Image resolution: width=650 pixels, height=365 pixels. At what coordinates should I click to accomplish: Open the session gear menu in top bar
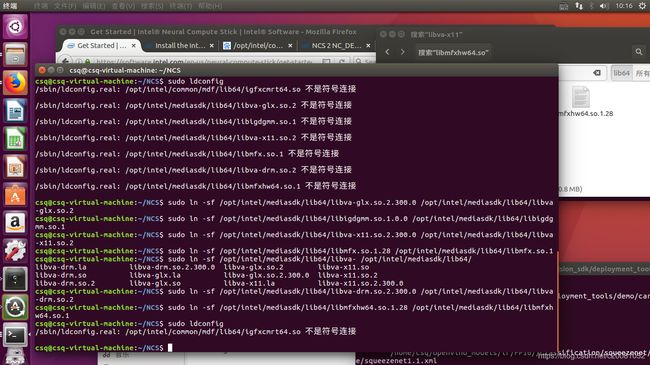pos(642,6)
